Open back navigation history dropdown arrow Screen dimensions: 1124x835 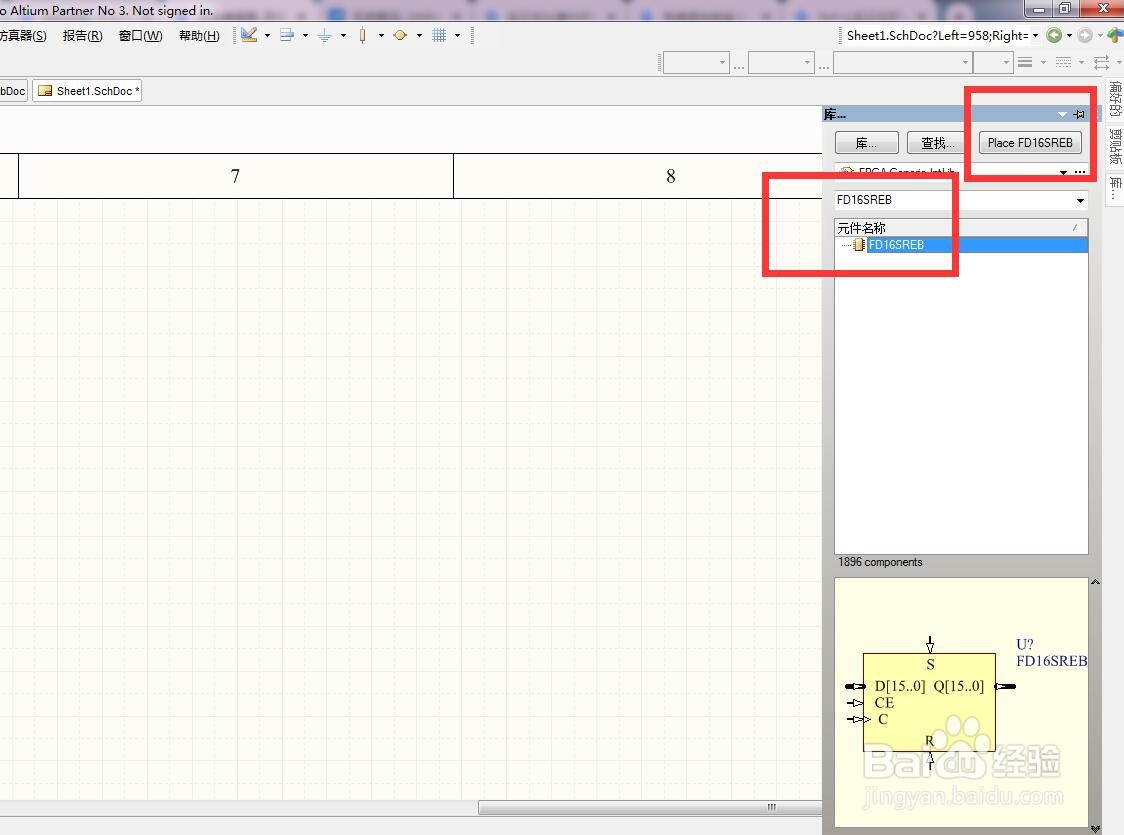tap(1070, 35)
